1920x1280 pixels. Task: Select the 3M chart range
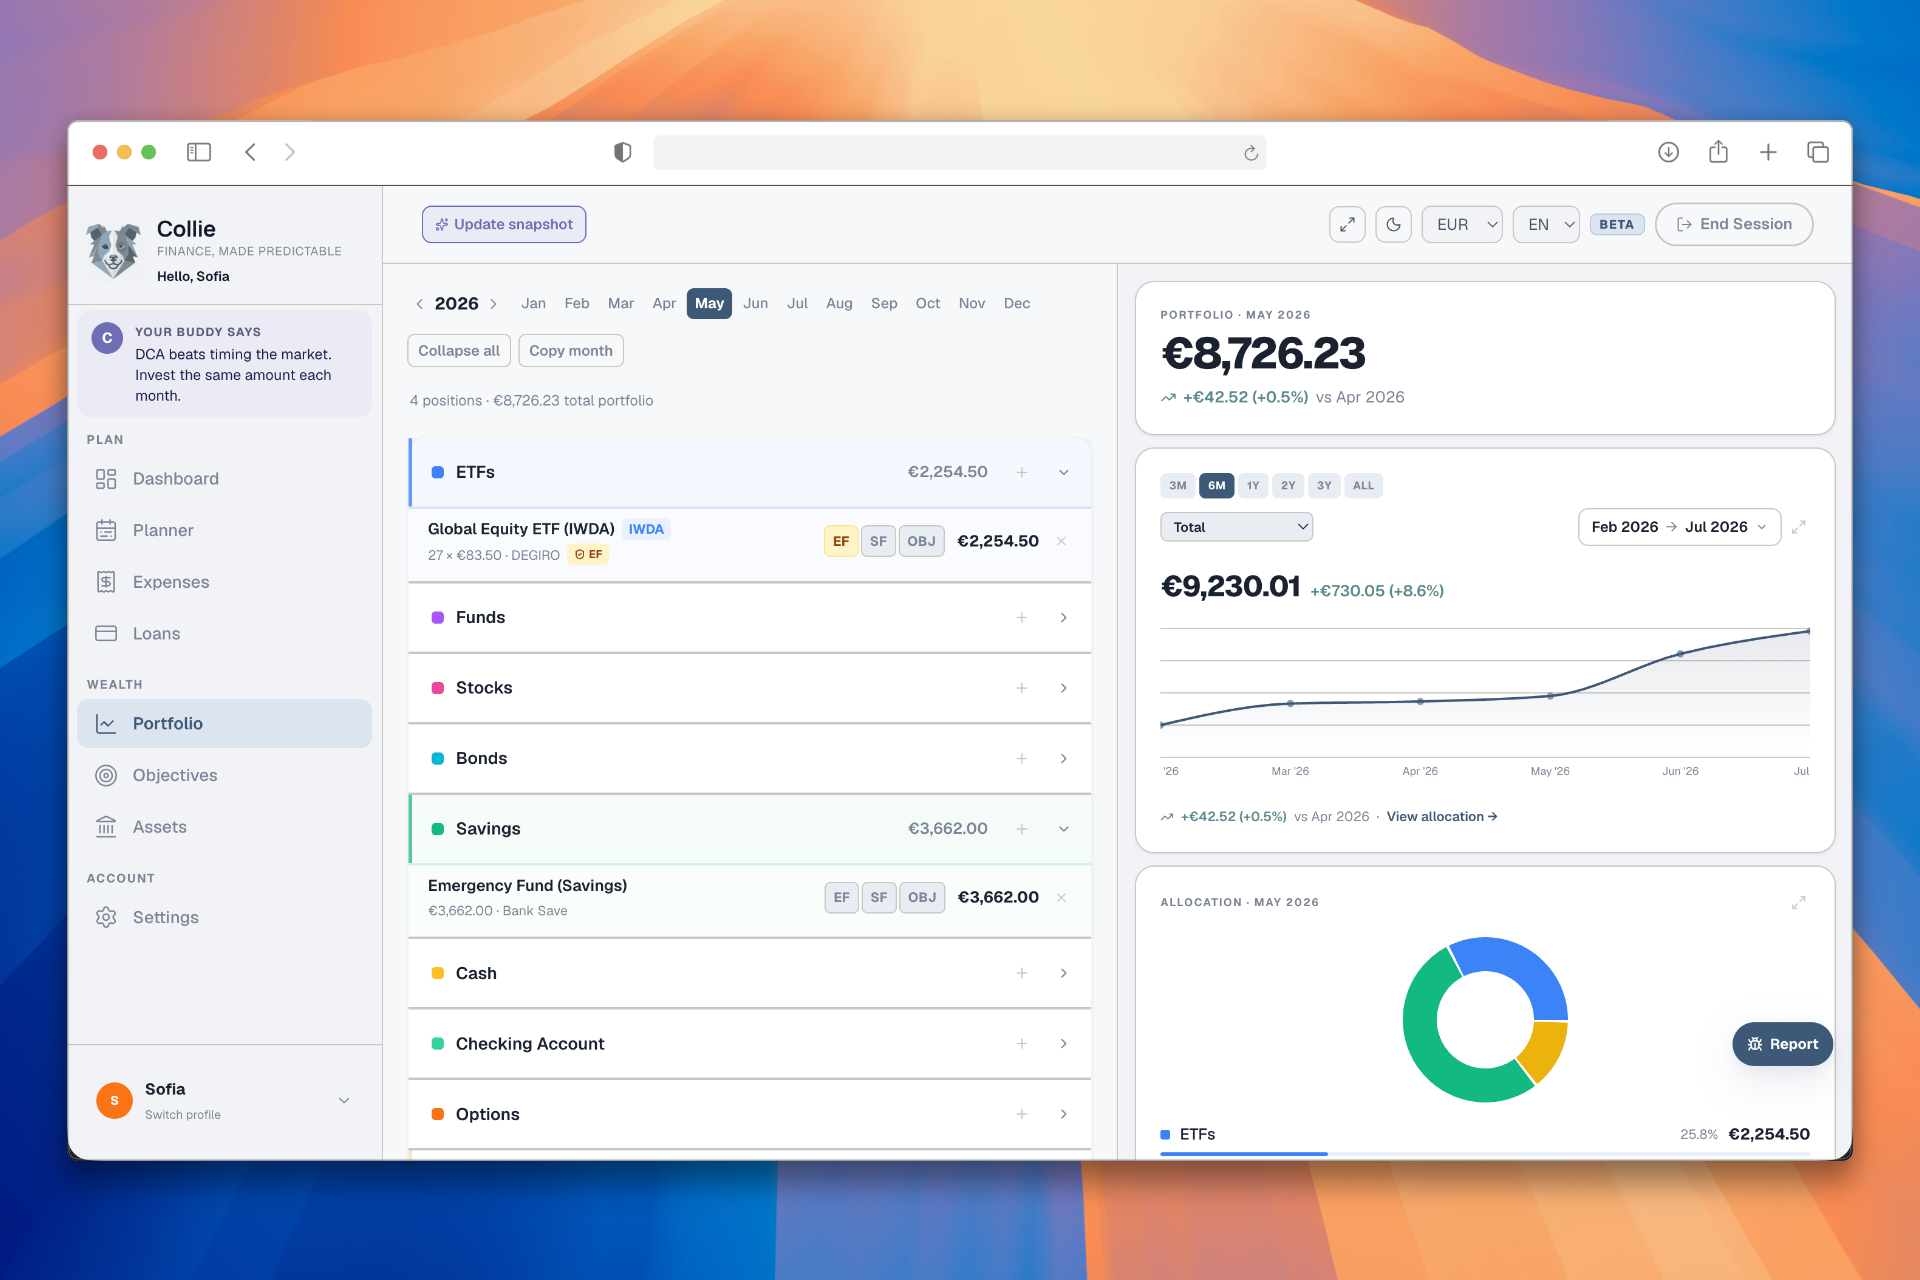pos(1178,486)
